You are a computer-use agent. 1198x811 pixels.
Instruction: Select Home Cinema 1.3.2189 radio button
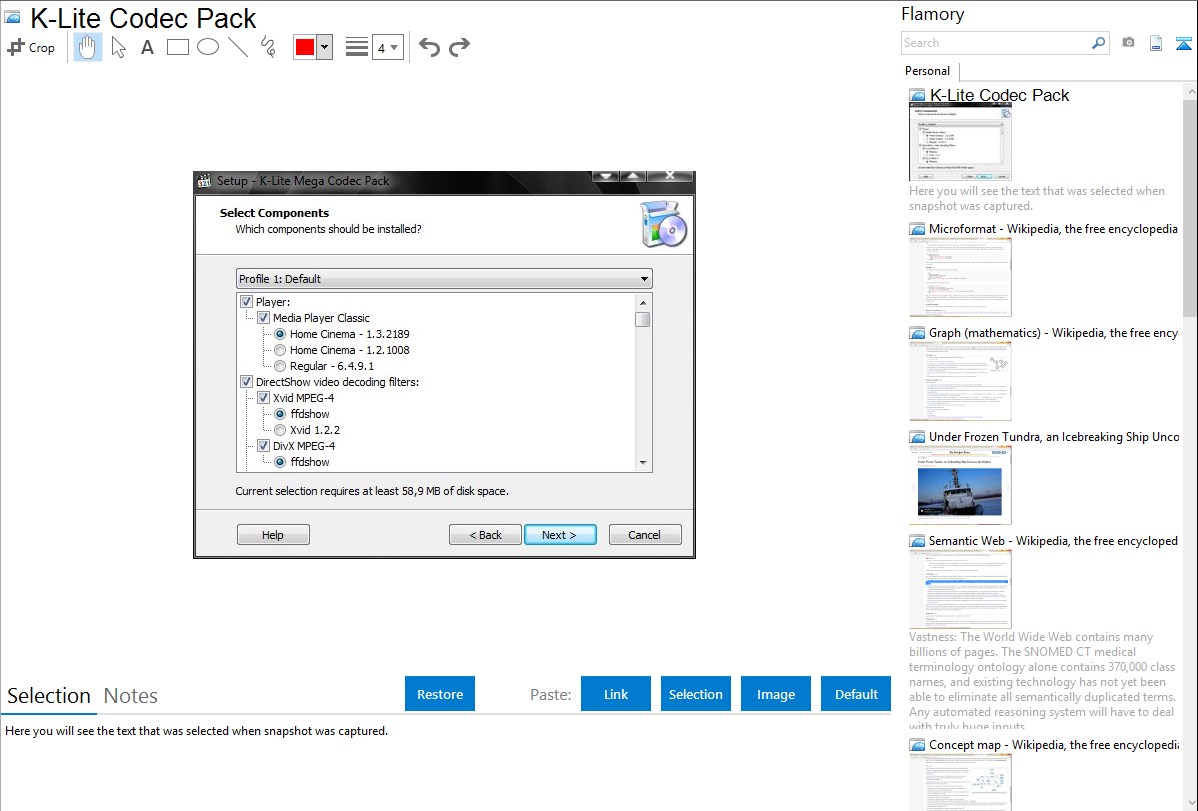pos(280,334)
